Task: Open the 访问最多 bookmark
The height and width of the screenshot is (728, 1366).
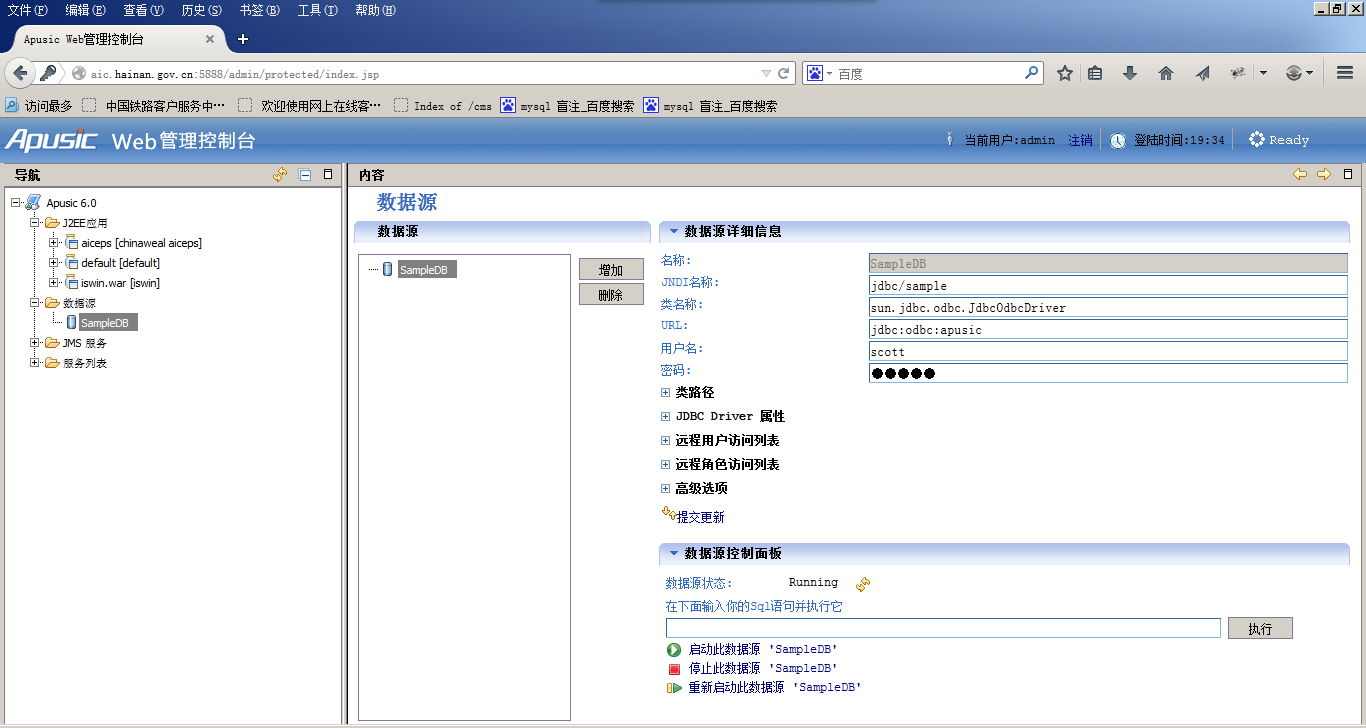Action: pos(39,106)
